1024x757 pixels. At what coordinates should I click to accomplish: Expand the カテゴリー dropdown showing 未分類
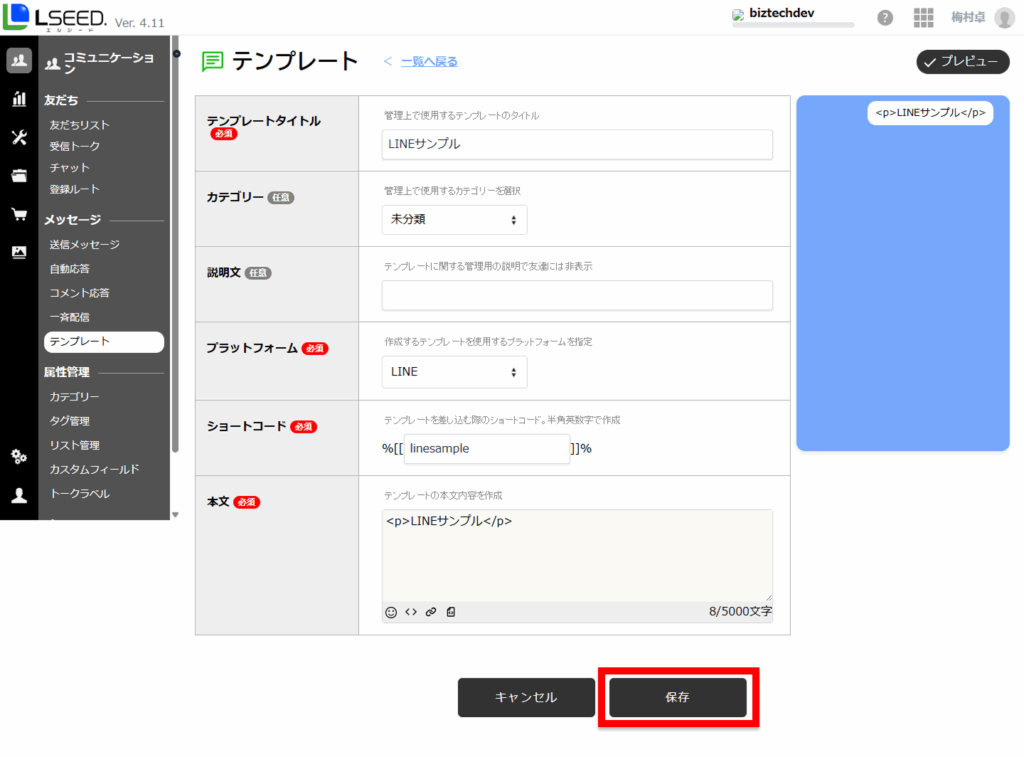click(x=454, y=220)
